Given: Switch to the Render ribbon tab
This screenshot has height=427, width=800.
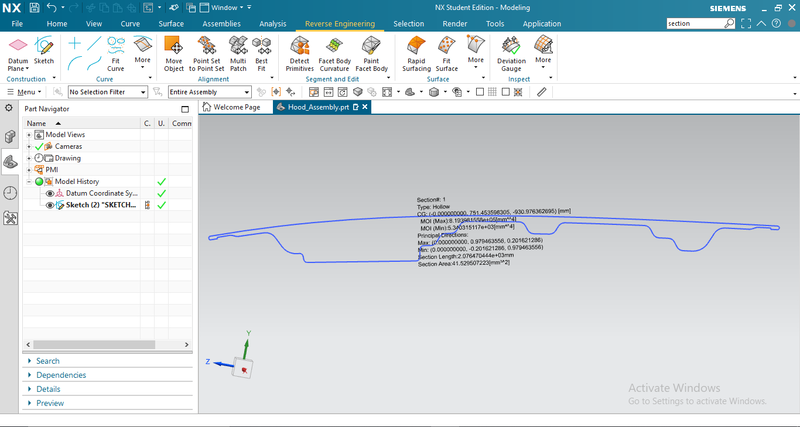Looking at the screenshot, I should tap(455, 23).
